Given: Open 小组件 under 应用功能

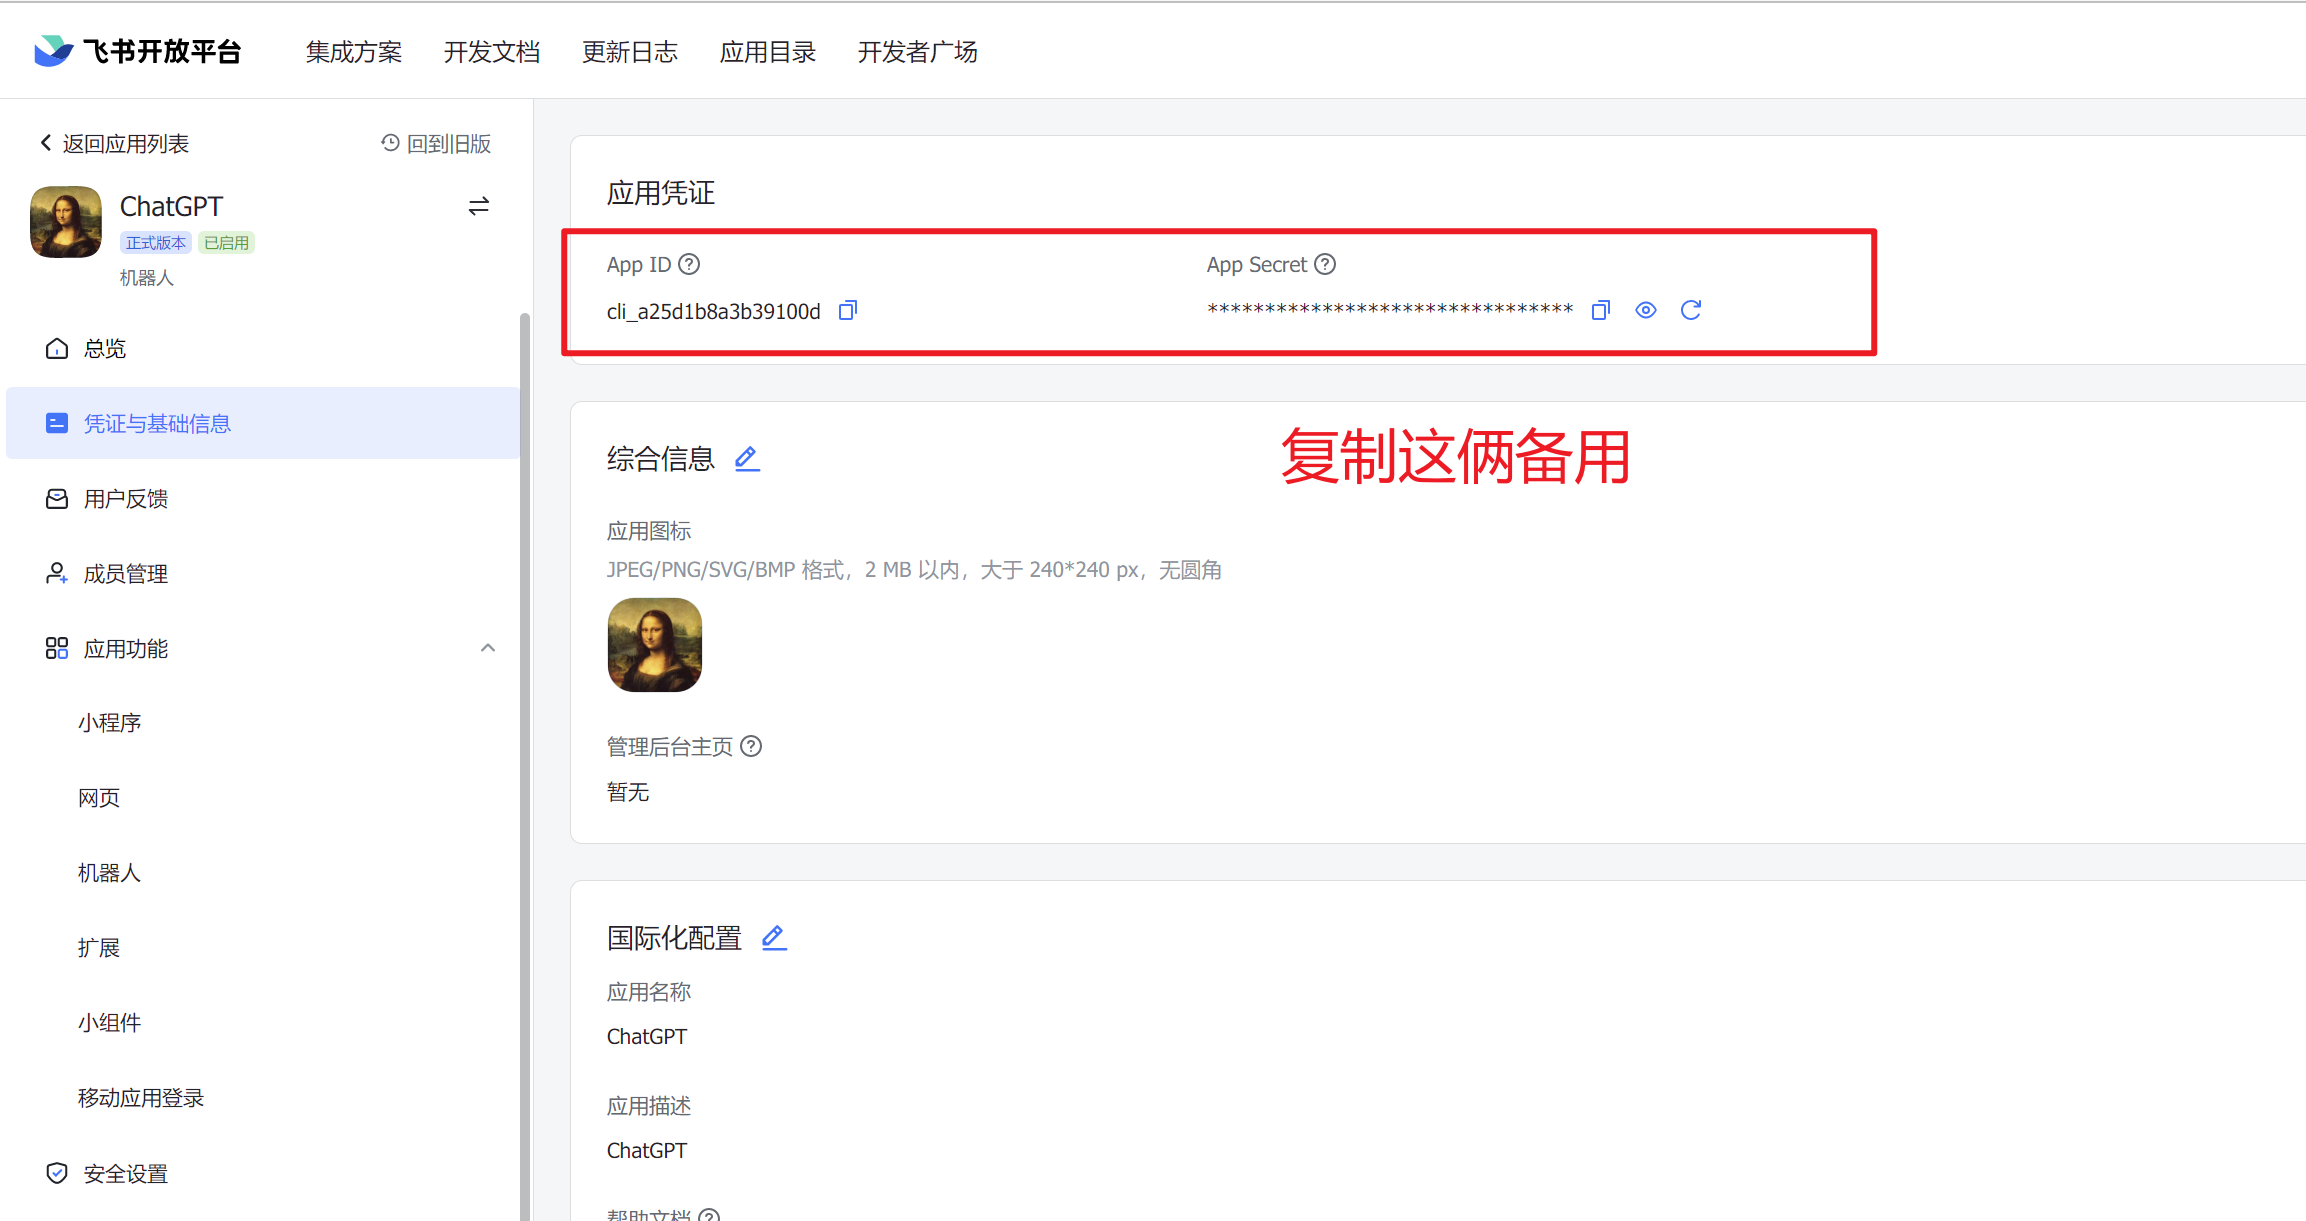Looking at the screenshot, I should click(x=110, y=1023).
